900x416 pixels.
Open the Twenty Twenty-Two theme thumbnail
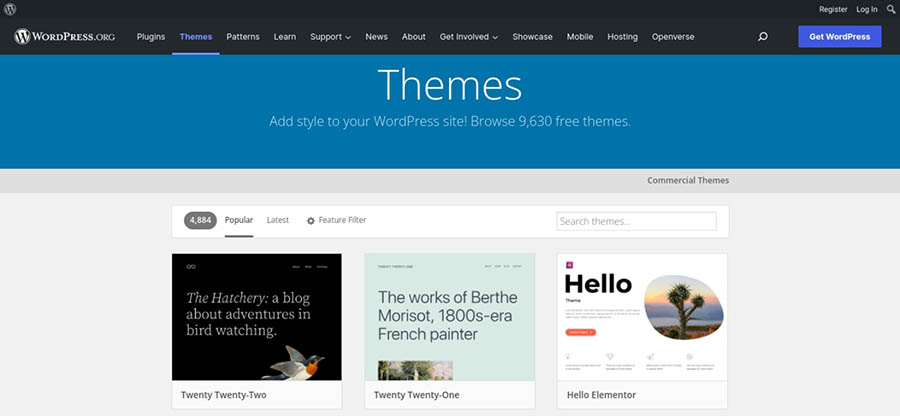tap(257, 317)
